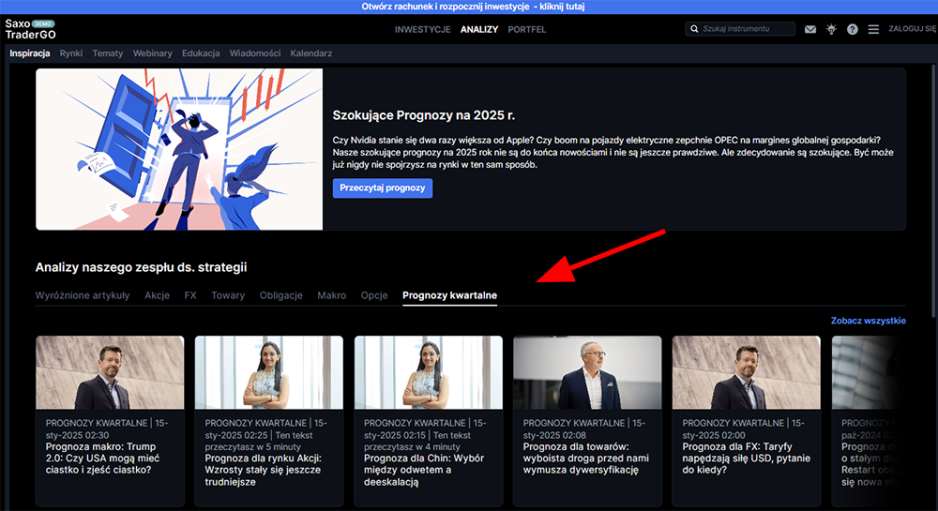
Task: Click the Saxo TraderGO logo
Action: 29,29
